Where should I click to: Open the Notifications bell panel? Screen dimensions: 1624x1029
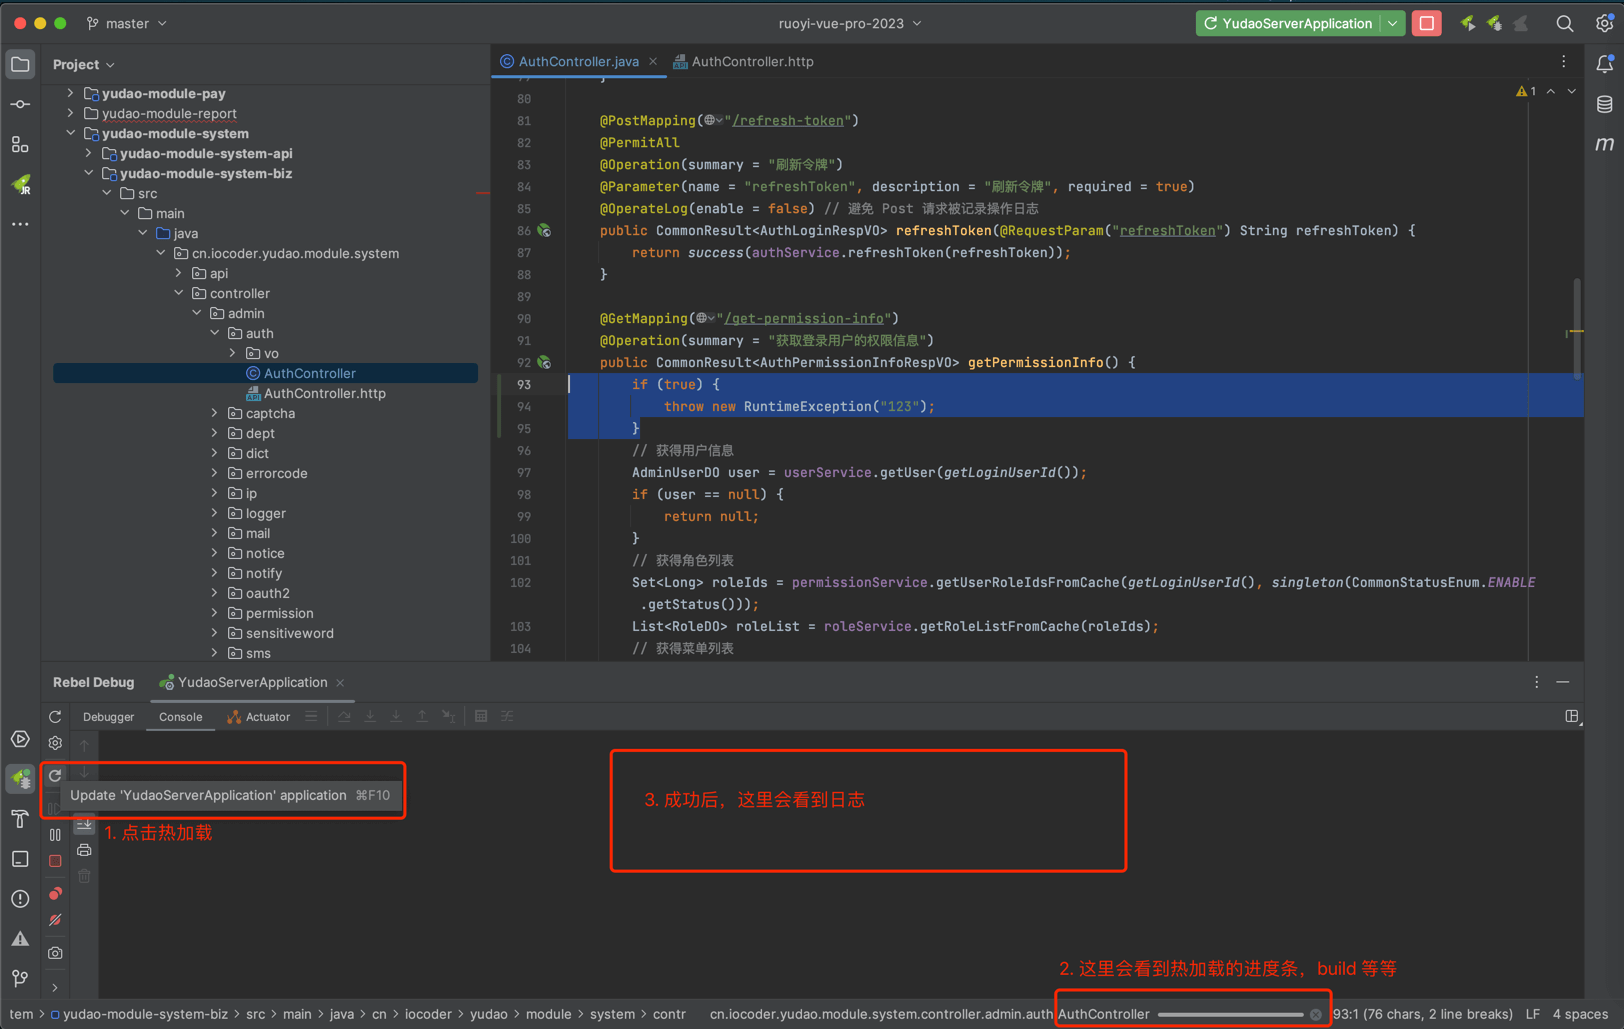(1604, 64)
